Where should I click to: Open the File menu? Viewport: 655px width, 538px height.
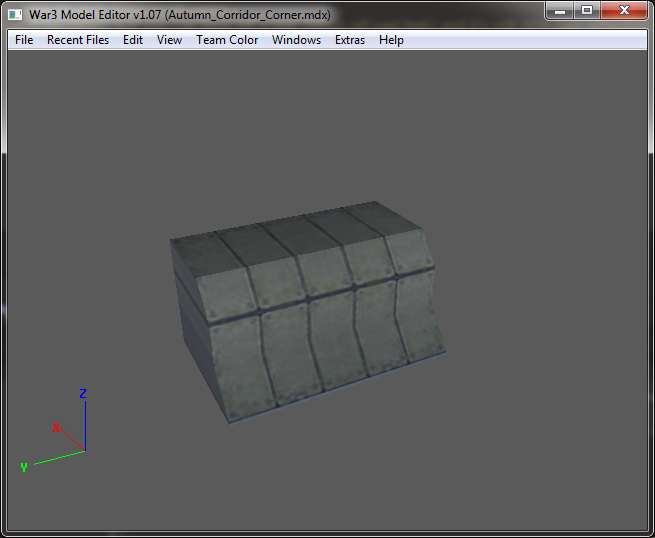(x=24, y=40)
